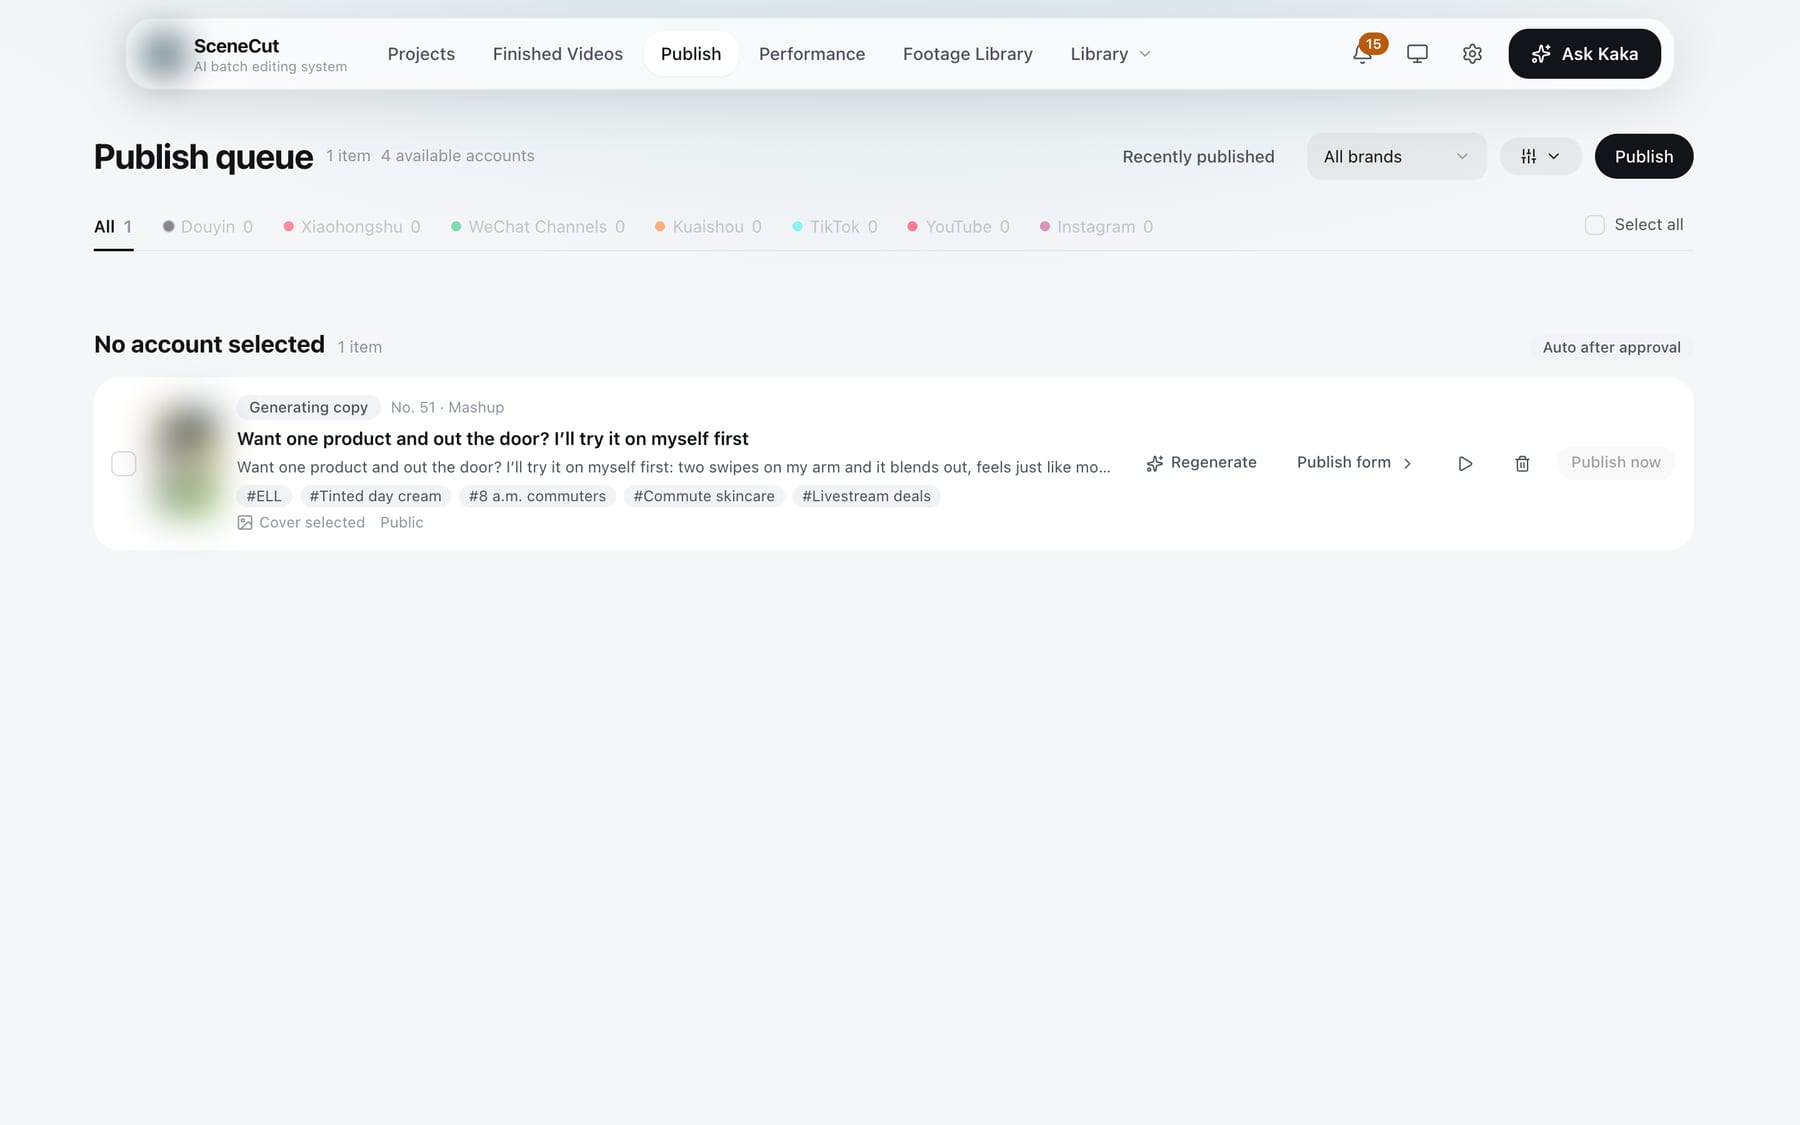Open the notifications bell with 15 badge
This screenshot has height=1125, width=1800.
(x=1362, y=54)
